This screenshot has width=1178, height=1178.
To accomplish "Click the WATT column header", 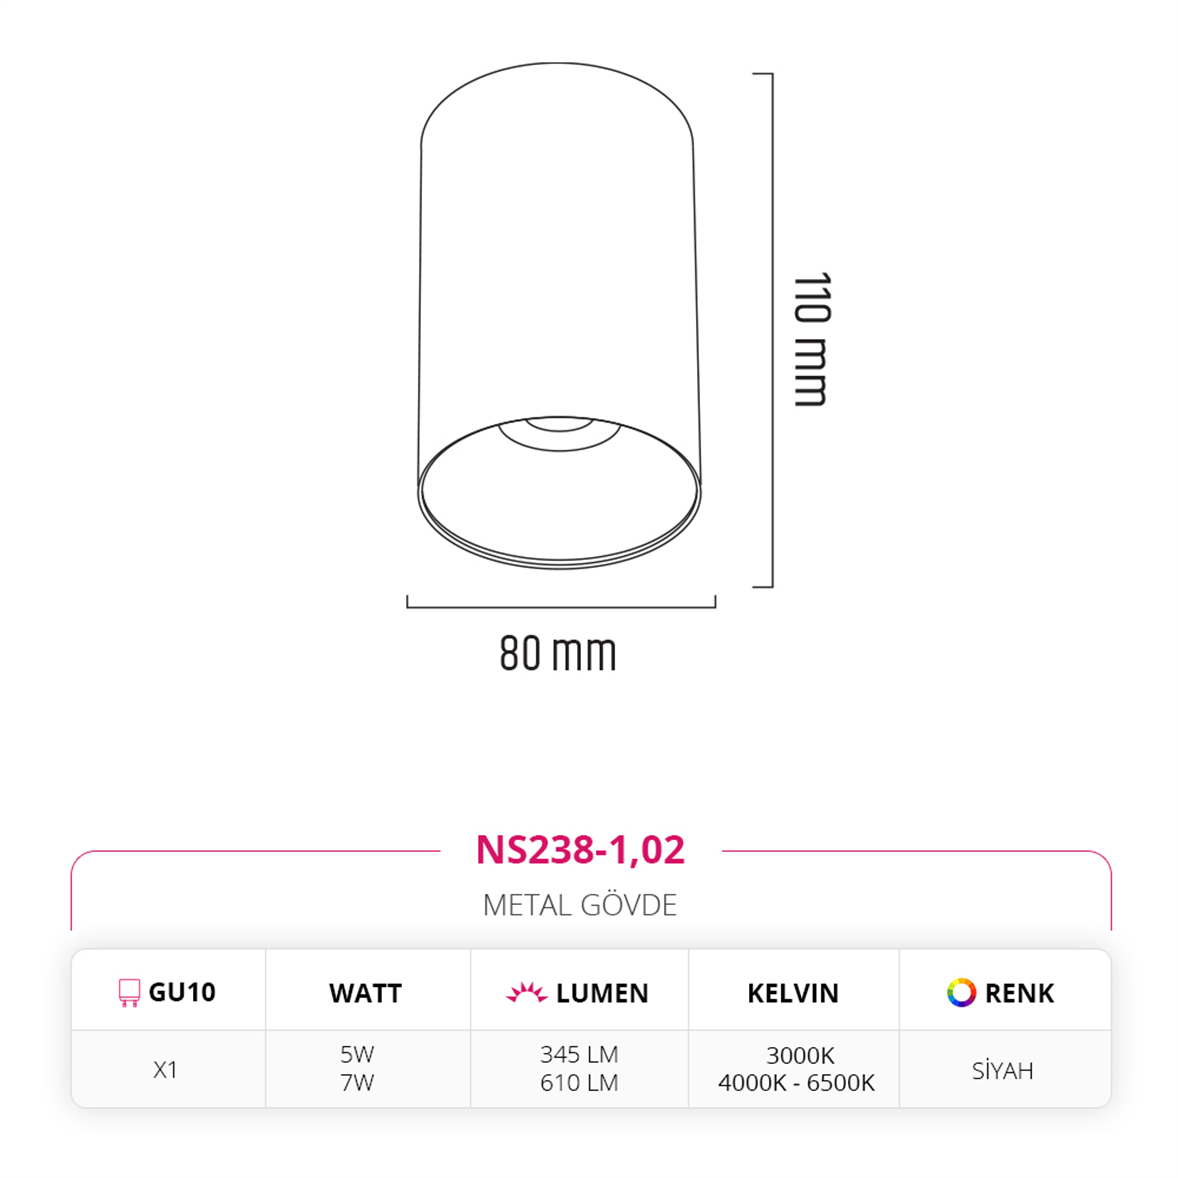I will click(x=366, y=993).
